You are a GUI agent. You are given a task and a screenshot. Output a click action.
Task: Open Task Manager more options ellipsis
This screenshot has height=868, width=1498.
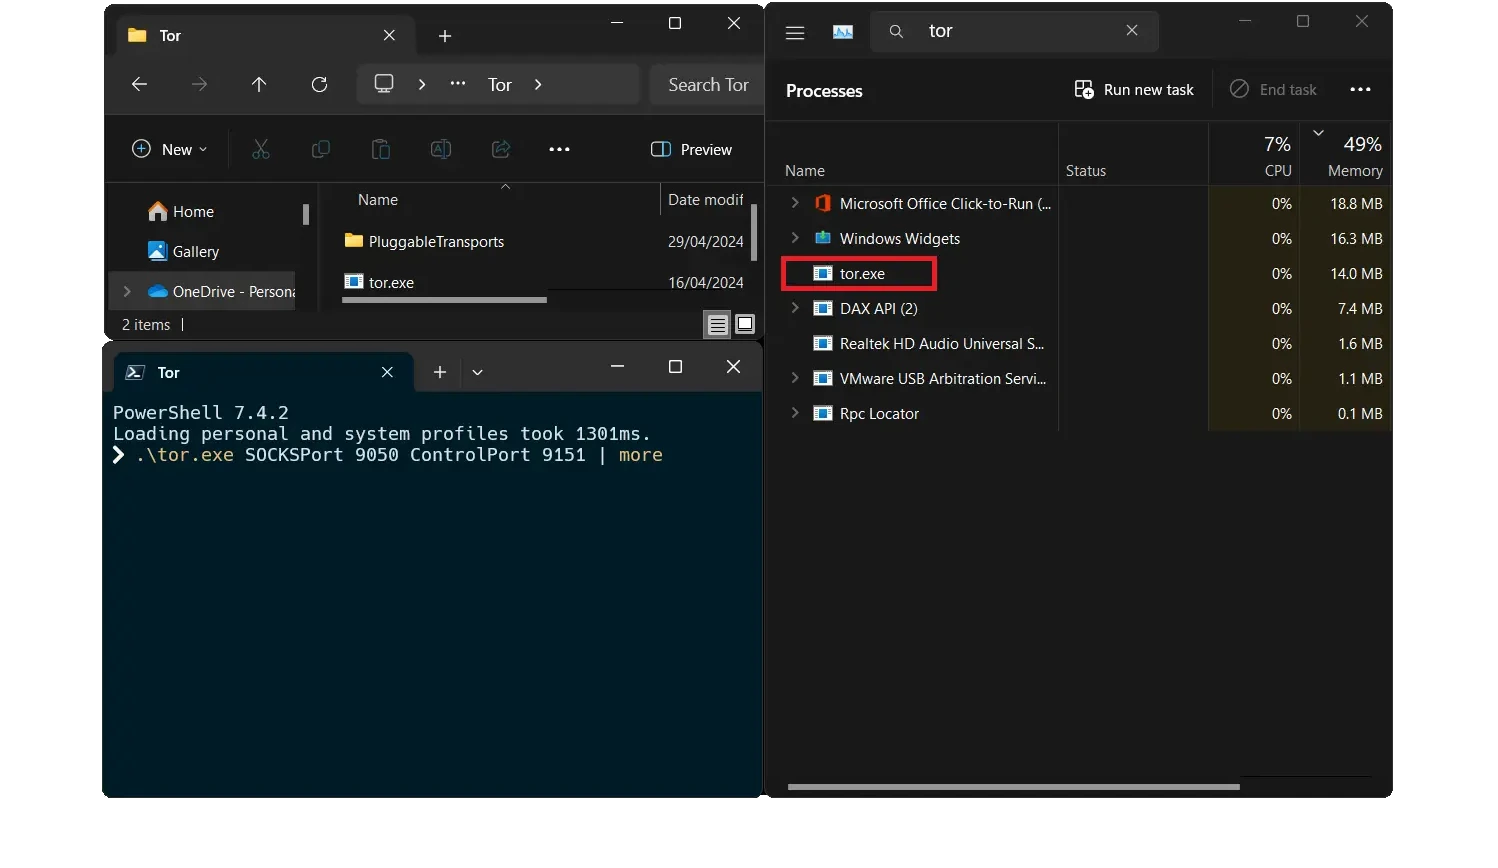[1360, 89]
